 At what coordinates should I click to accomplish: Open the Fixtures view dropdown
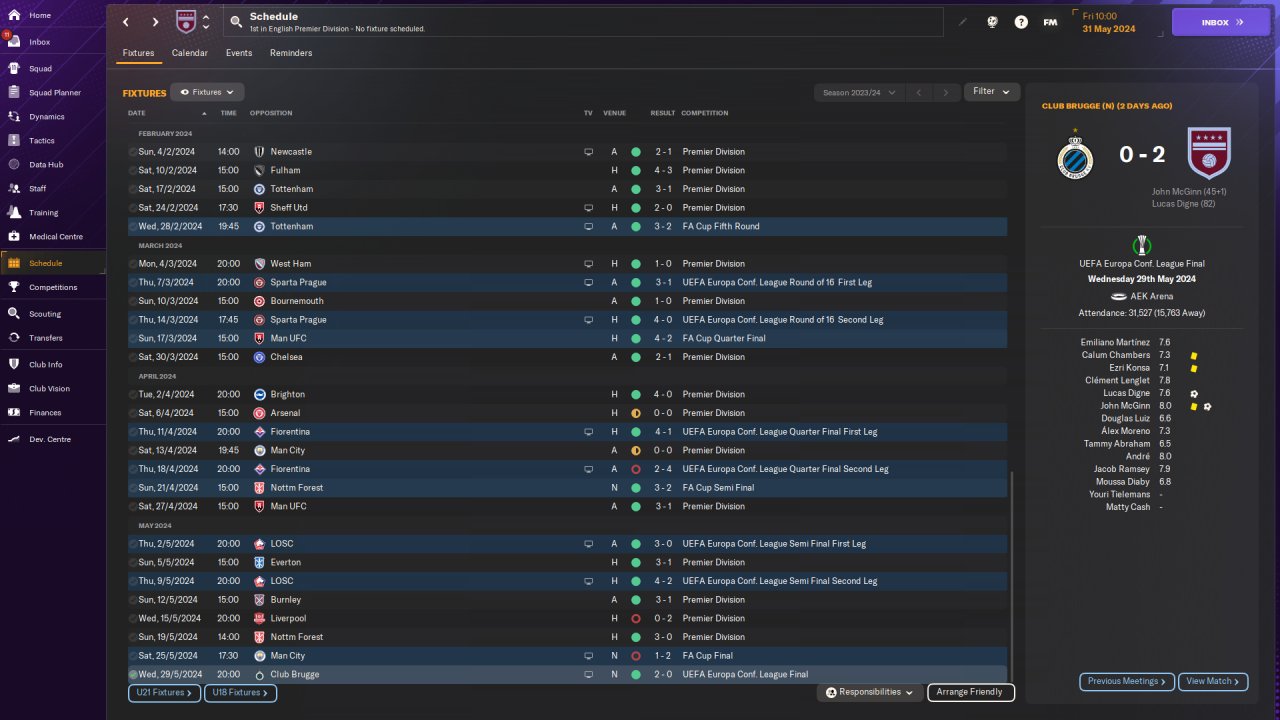(207, 92)
